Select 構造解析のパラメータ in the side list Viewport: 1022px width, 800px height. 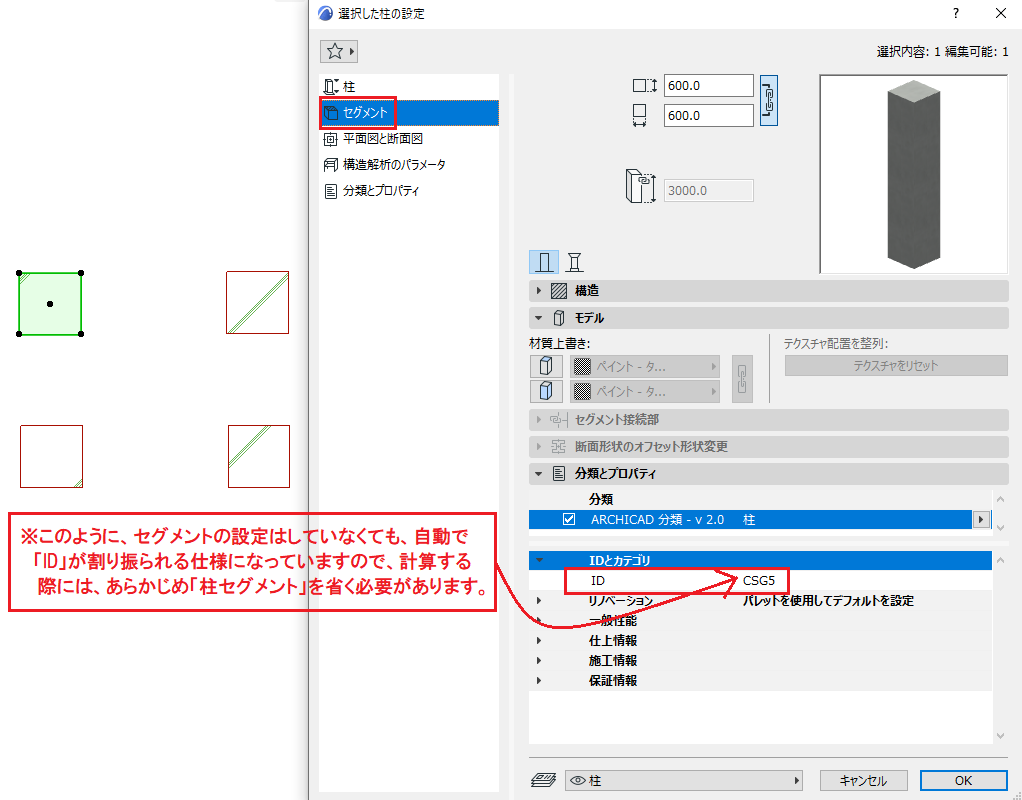394,165
